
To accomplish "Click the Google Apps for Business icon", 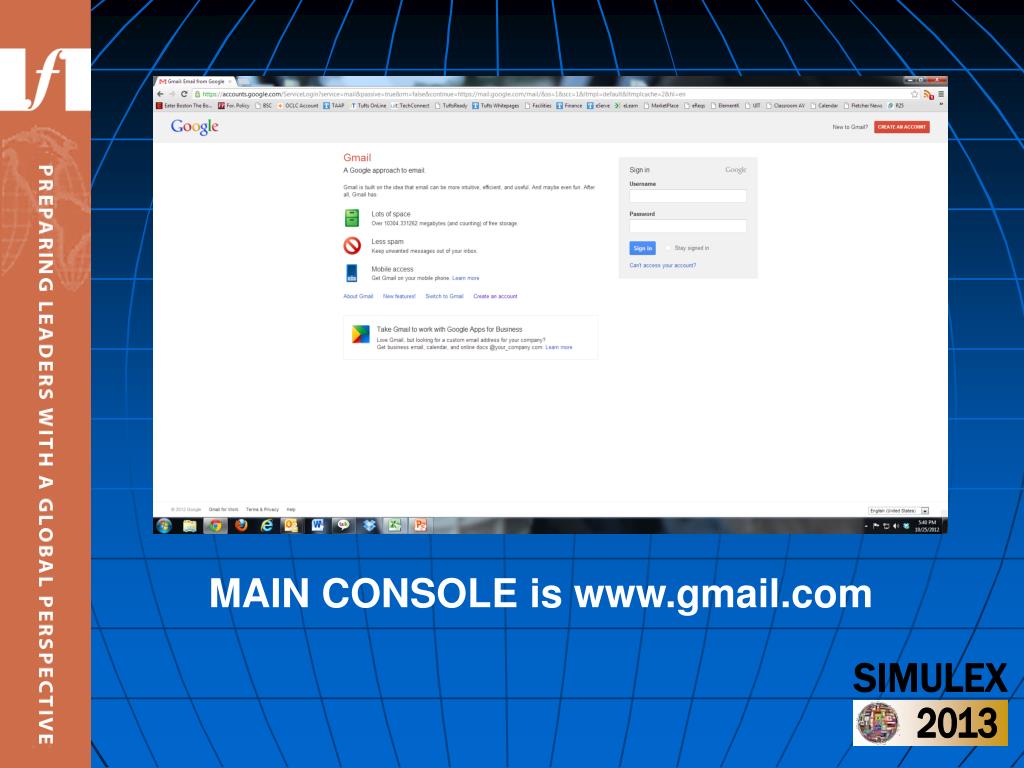I will coord(360,334).
